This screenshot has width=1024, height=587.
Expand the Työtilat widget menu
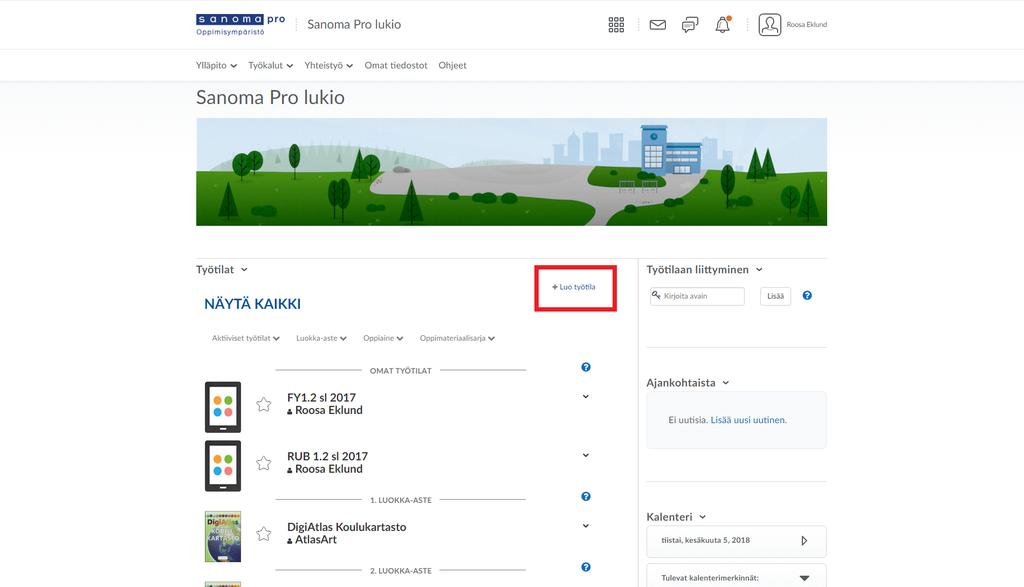coord(244,270)
